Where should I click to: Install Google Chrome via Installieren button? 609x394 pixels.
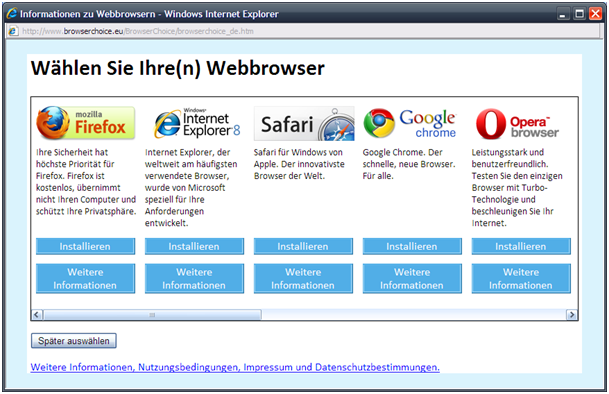[412, 246]
